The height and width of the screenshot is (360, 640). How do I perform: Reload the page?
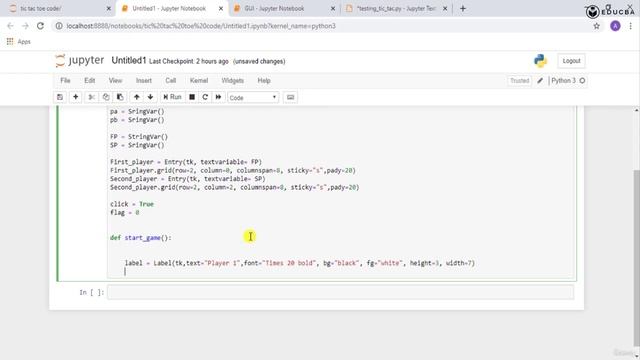(40, 26)
